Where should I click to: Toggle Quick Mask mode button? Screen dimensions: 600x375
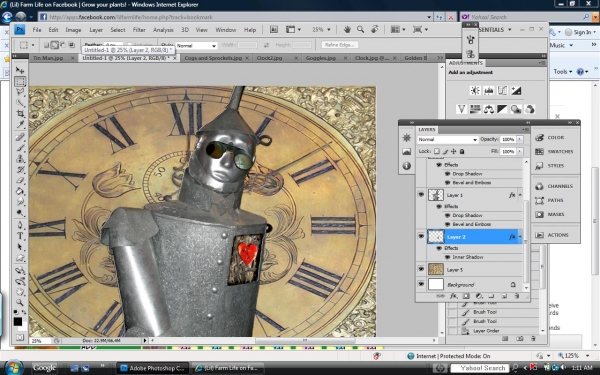20,338
